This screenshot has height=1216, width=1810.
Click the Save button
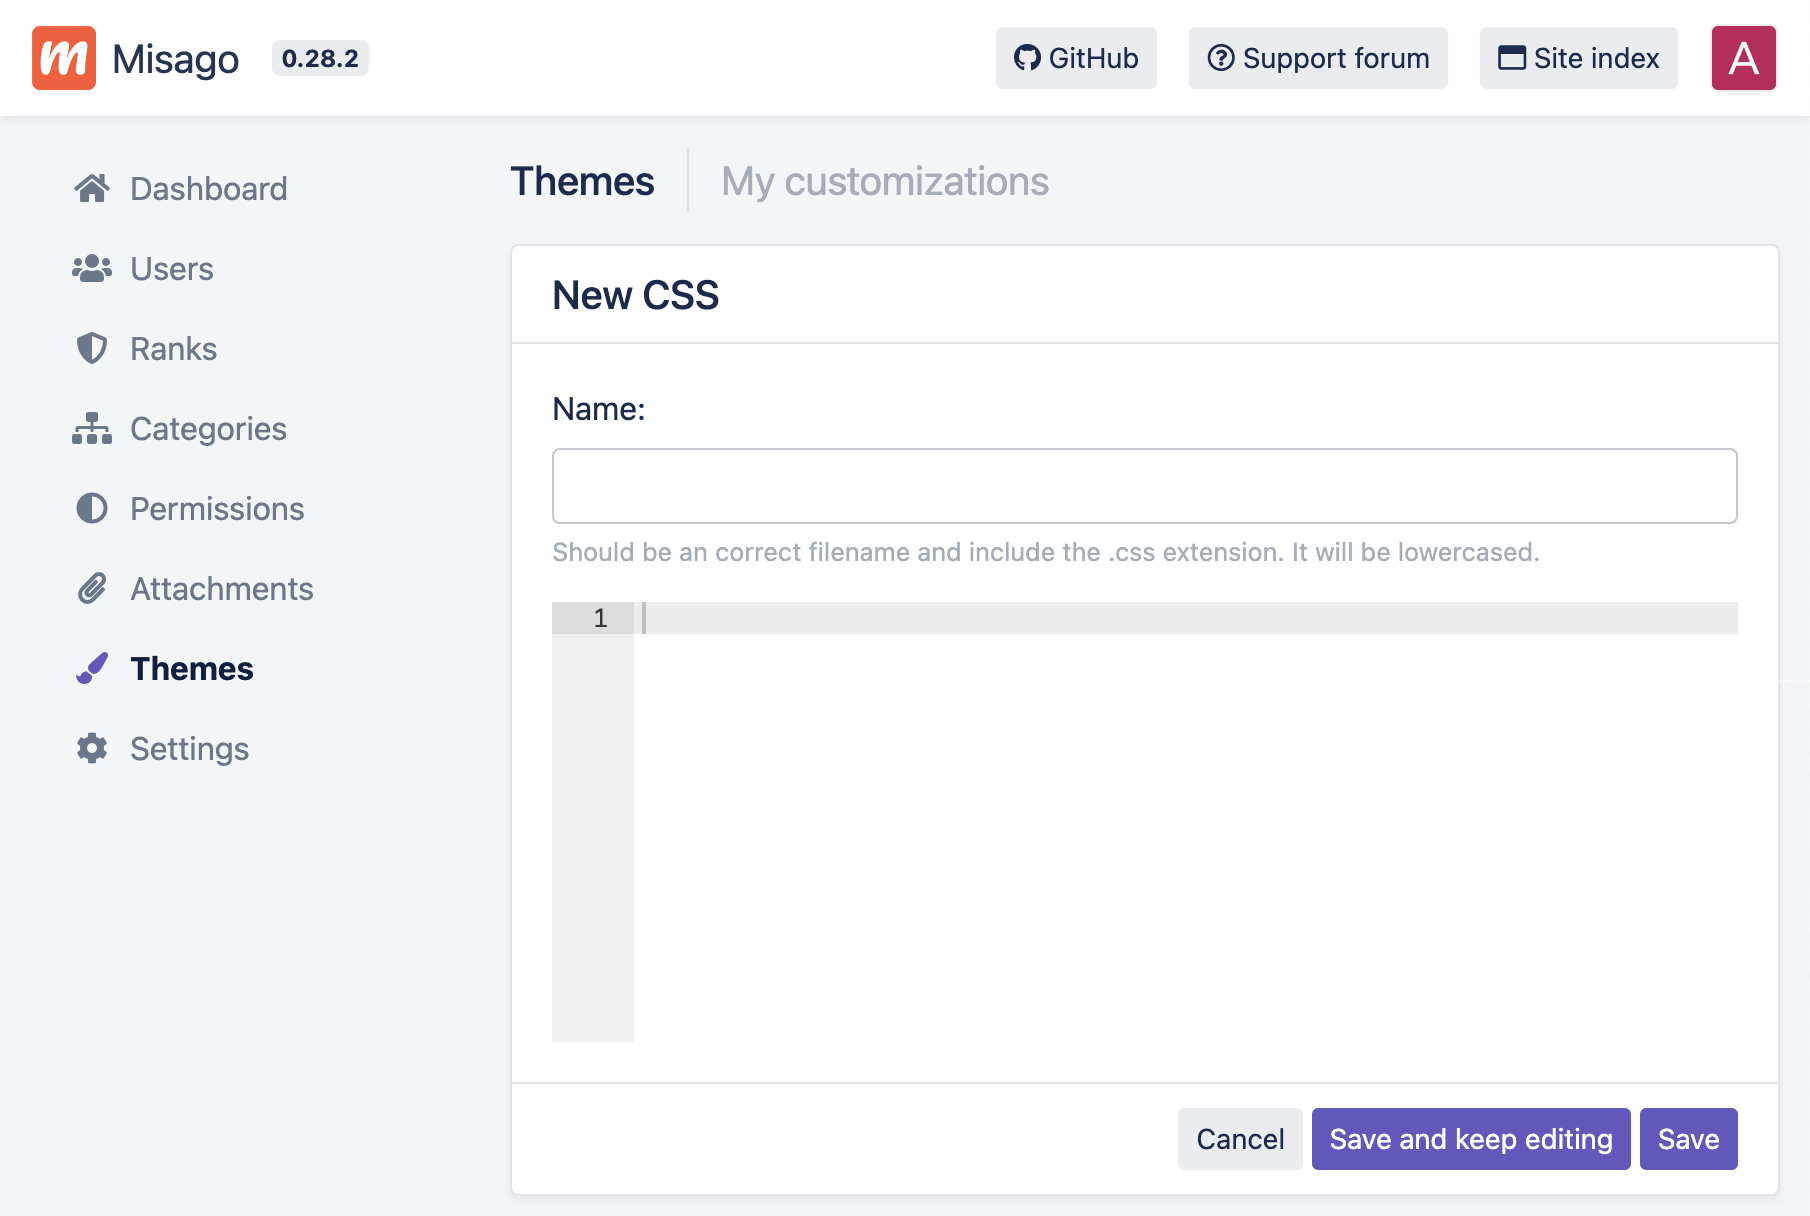point(1688,1139)
